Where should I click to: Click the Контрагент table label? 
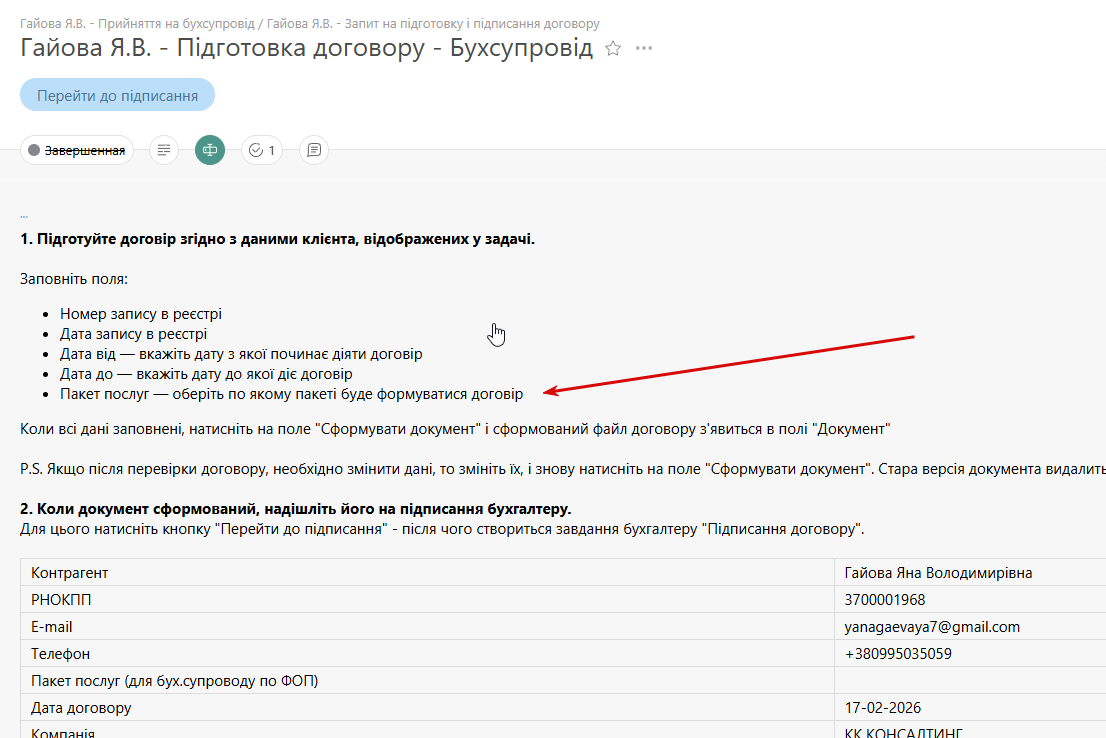click(69, 573)
